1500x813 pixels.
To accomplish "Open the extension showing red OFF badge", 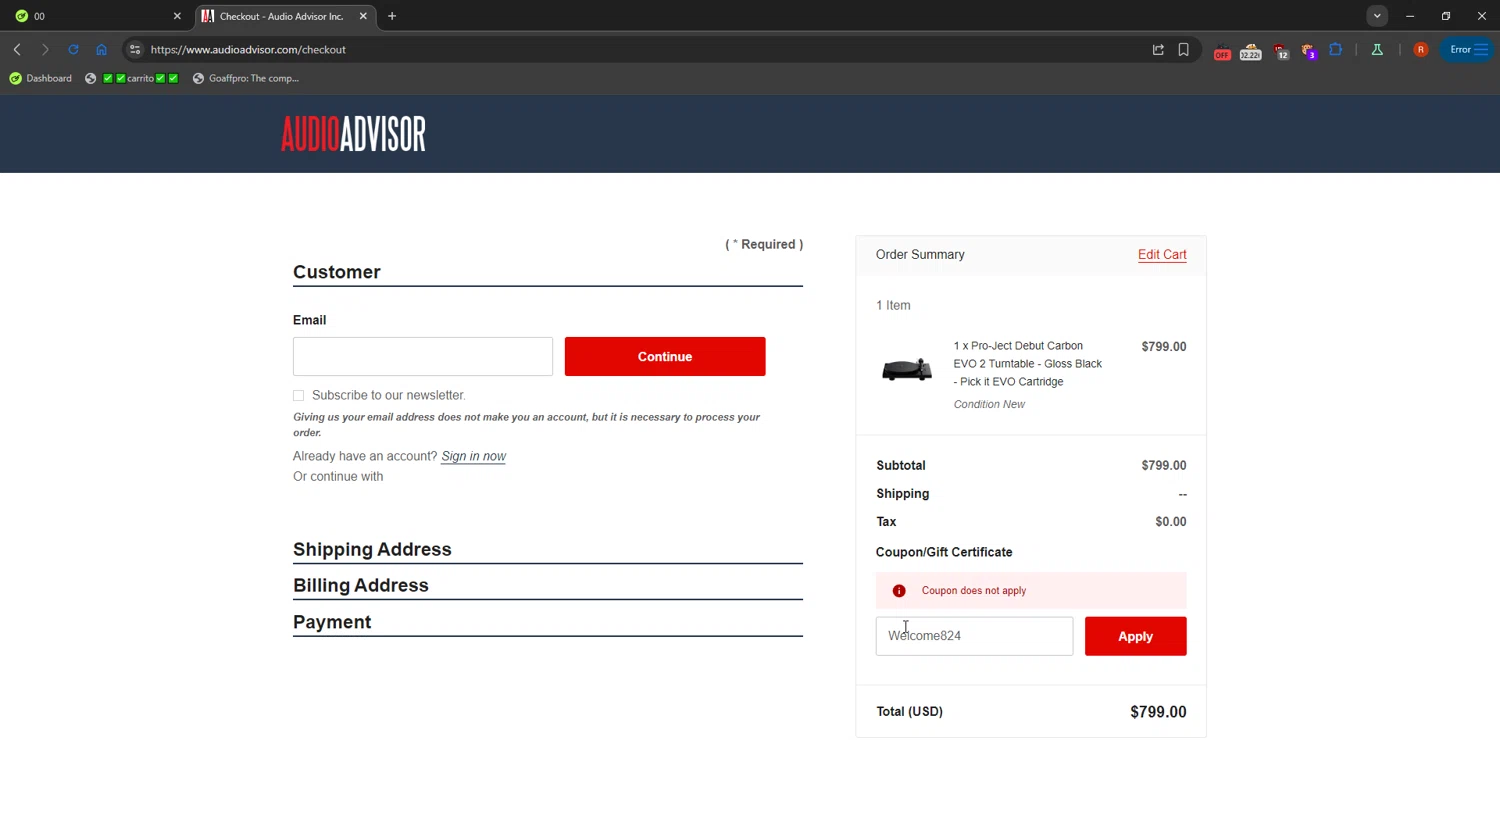I will 1222,51.
